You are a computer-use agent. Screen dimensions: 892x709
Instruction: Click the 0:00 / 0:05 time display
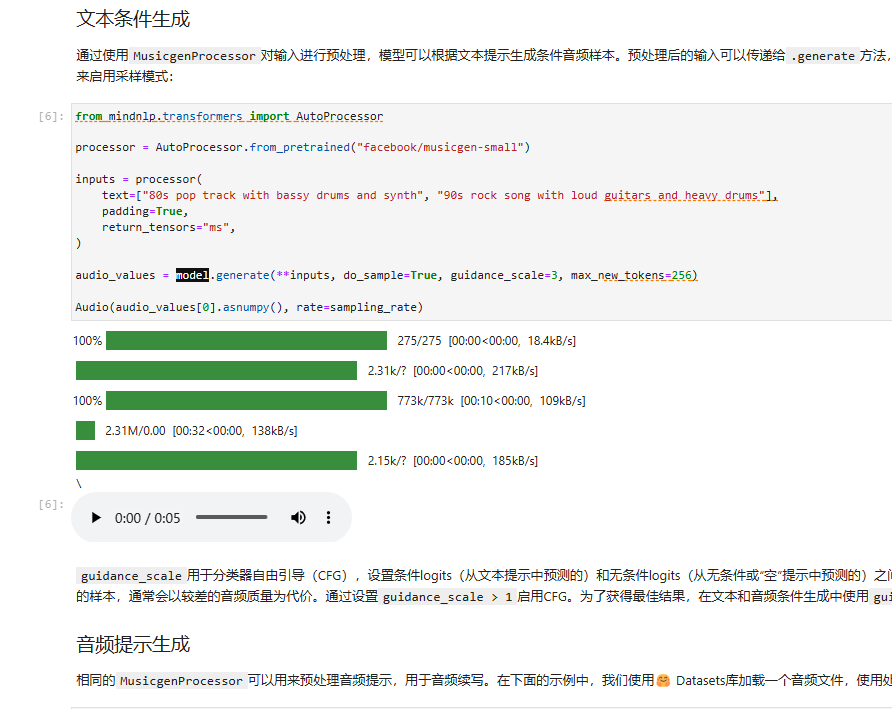(147, 518)
